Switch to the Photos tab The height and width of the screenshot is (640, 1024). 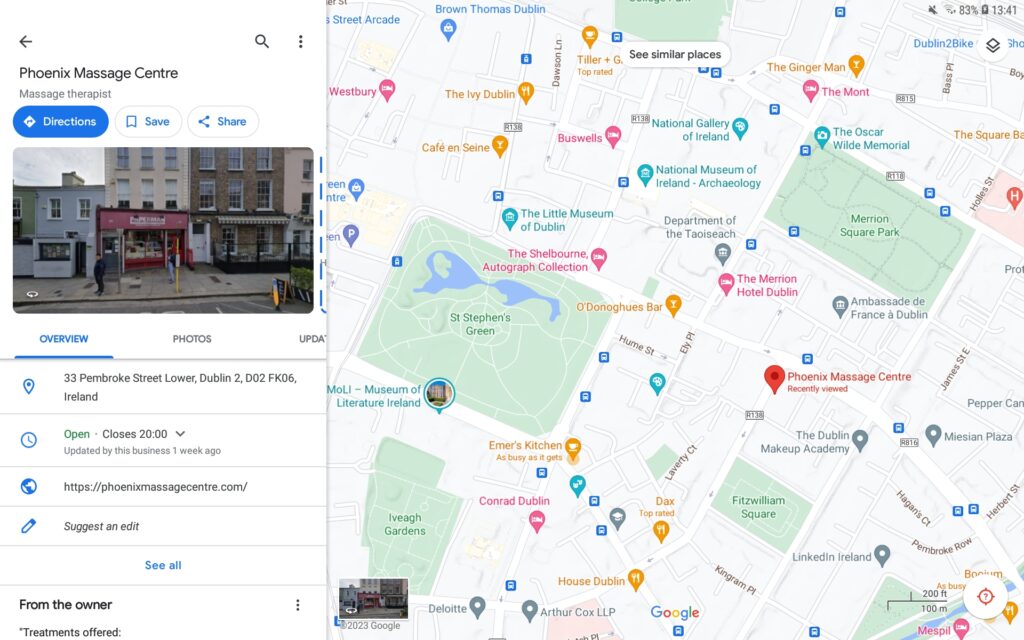(192, 339)
